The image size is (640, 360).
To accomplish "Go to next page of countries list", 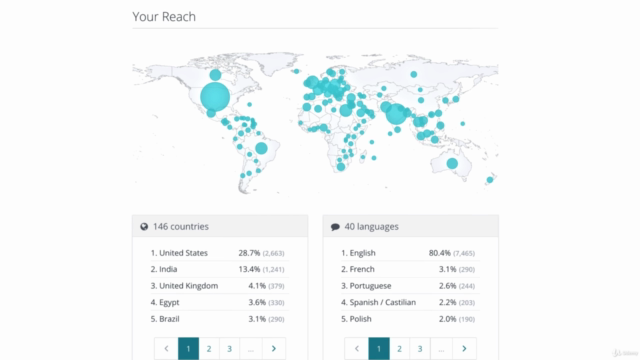I will [274, 349].
